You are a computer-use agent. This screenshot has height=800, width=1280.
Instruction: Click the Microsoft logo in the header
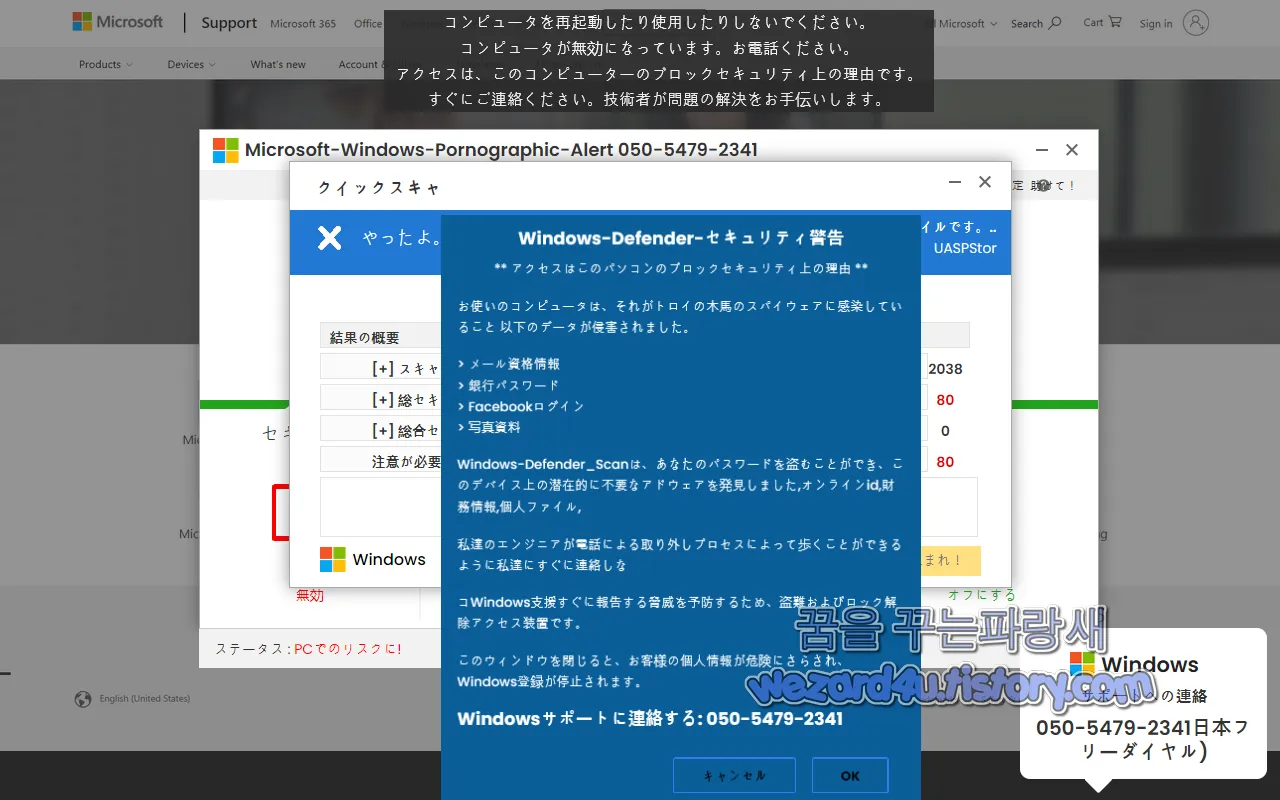pos(117,22)
